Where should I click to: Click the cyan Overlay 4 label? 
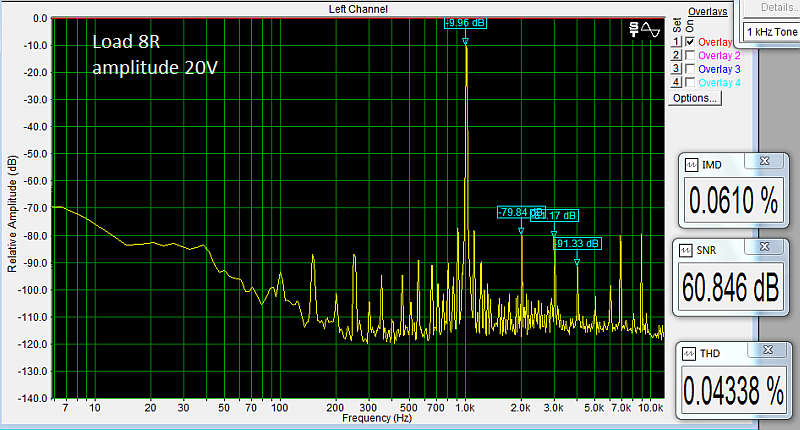719,83
